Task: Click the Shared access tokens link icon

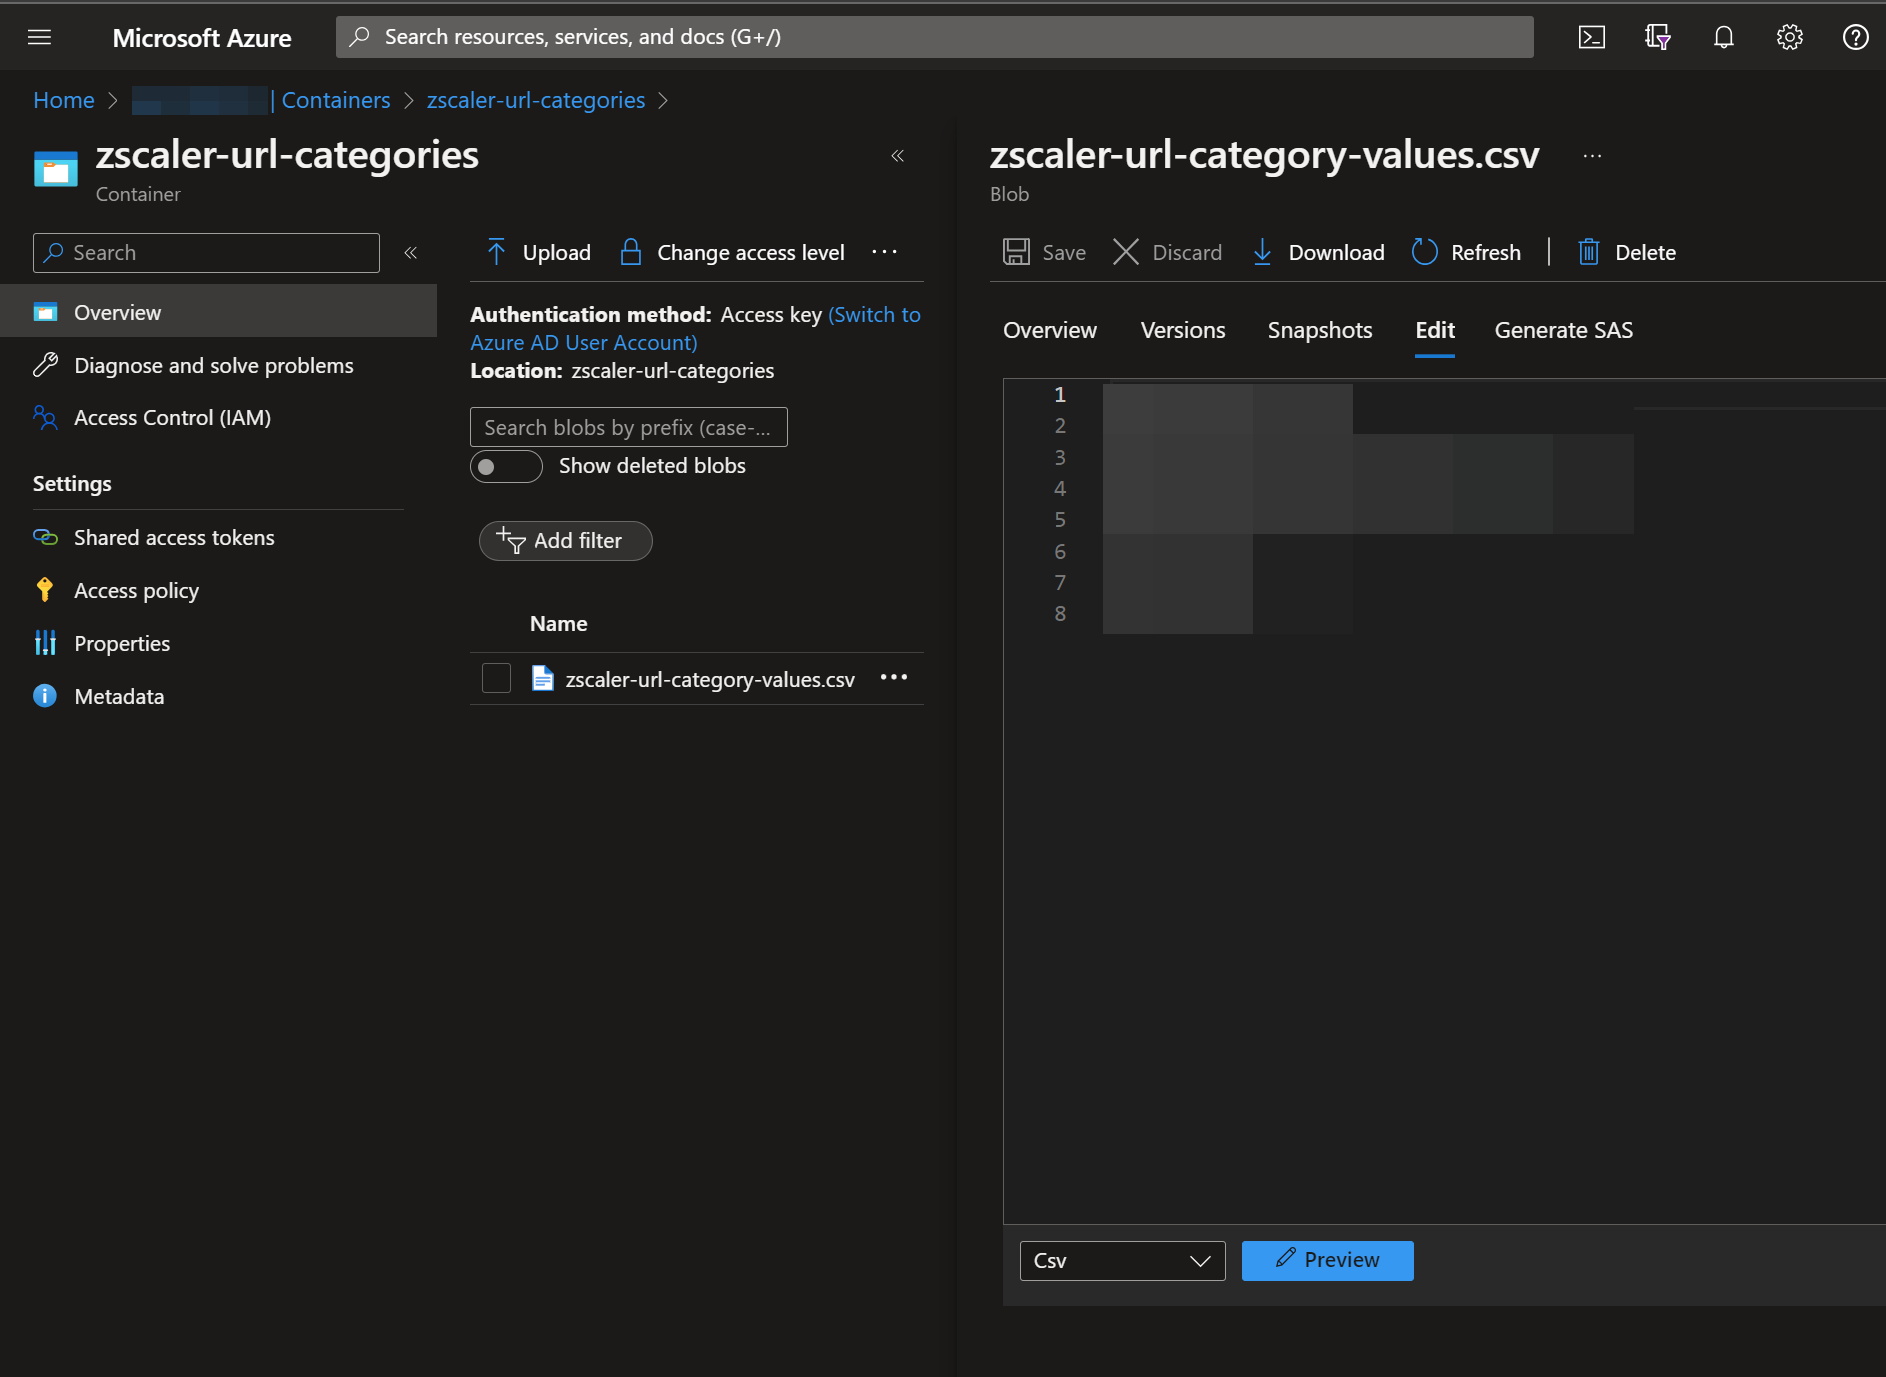Action: click(45, 537)
